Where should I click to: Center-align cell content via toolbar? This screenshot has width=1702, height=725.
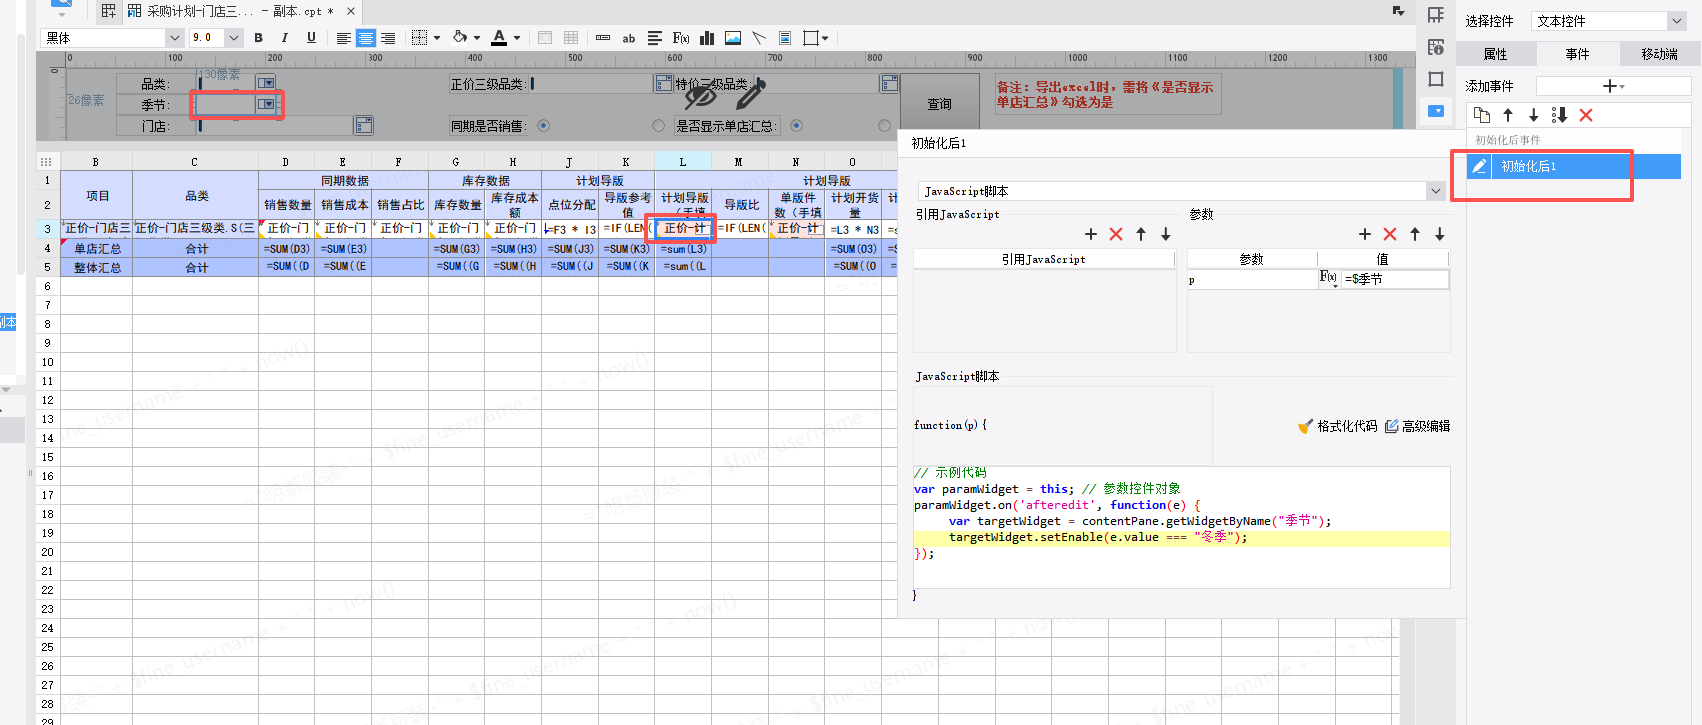(366, 38)
